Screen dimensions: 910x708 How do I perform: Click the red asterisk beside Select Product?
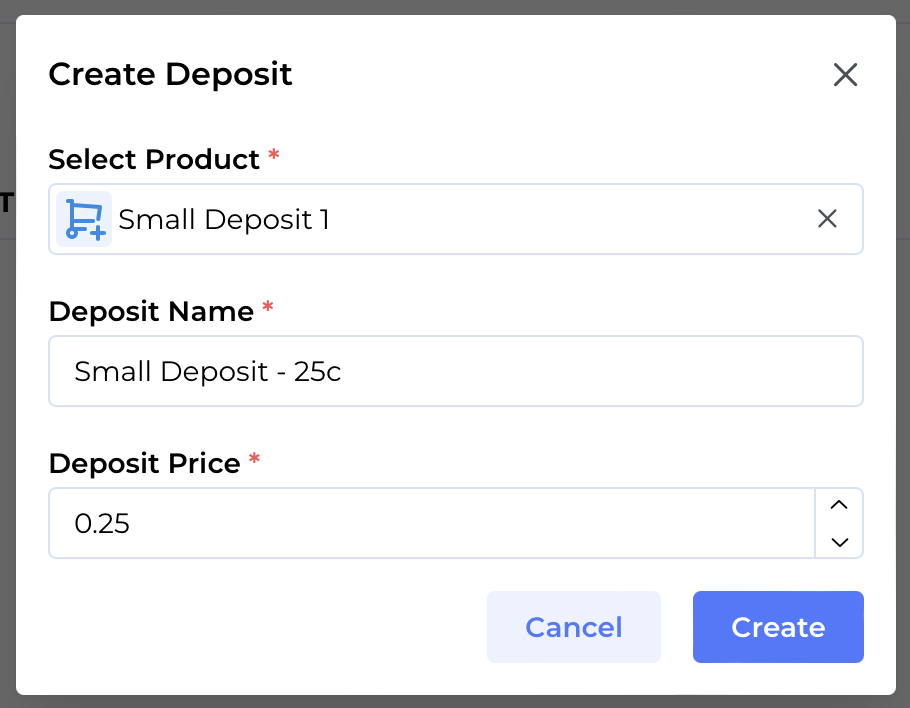pos(273,157)
